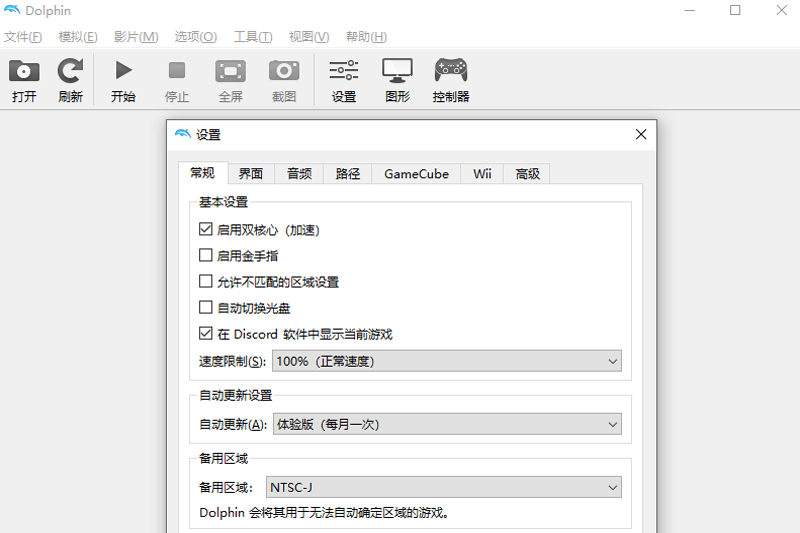
Task: Expand the 备用区域 NTSC-J dropdown
Action: [x=443, y=488]
